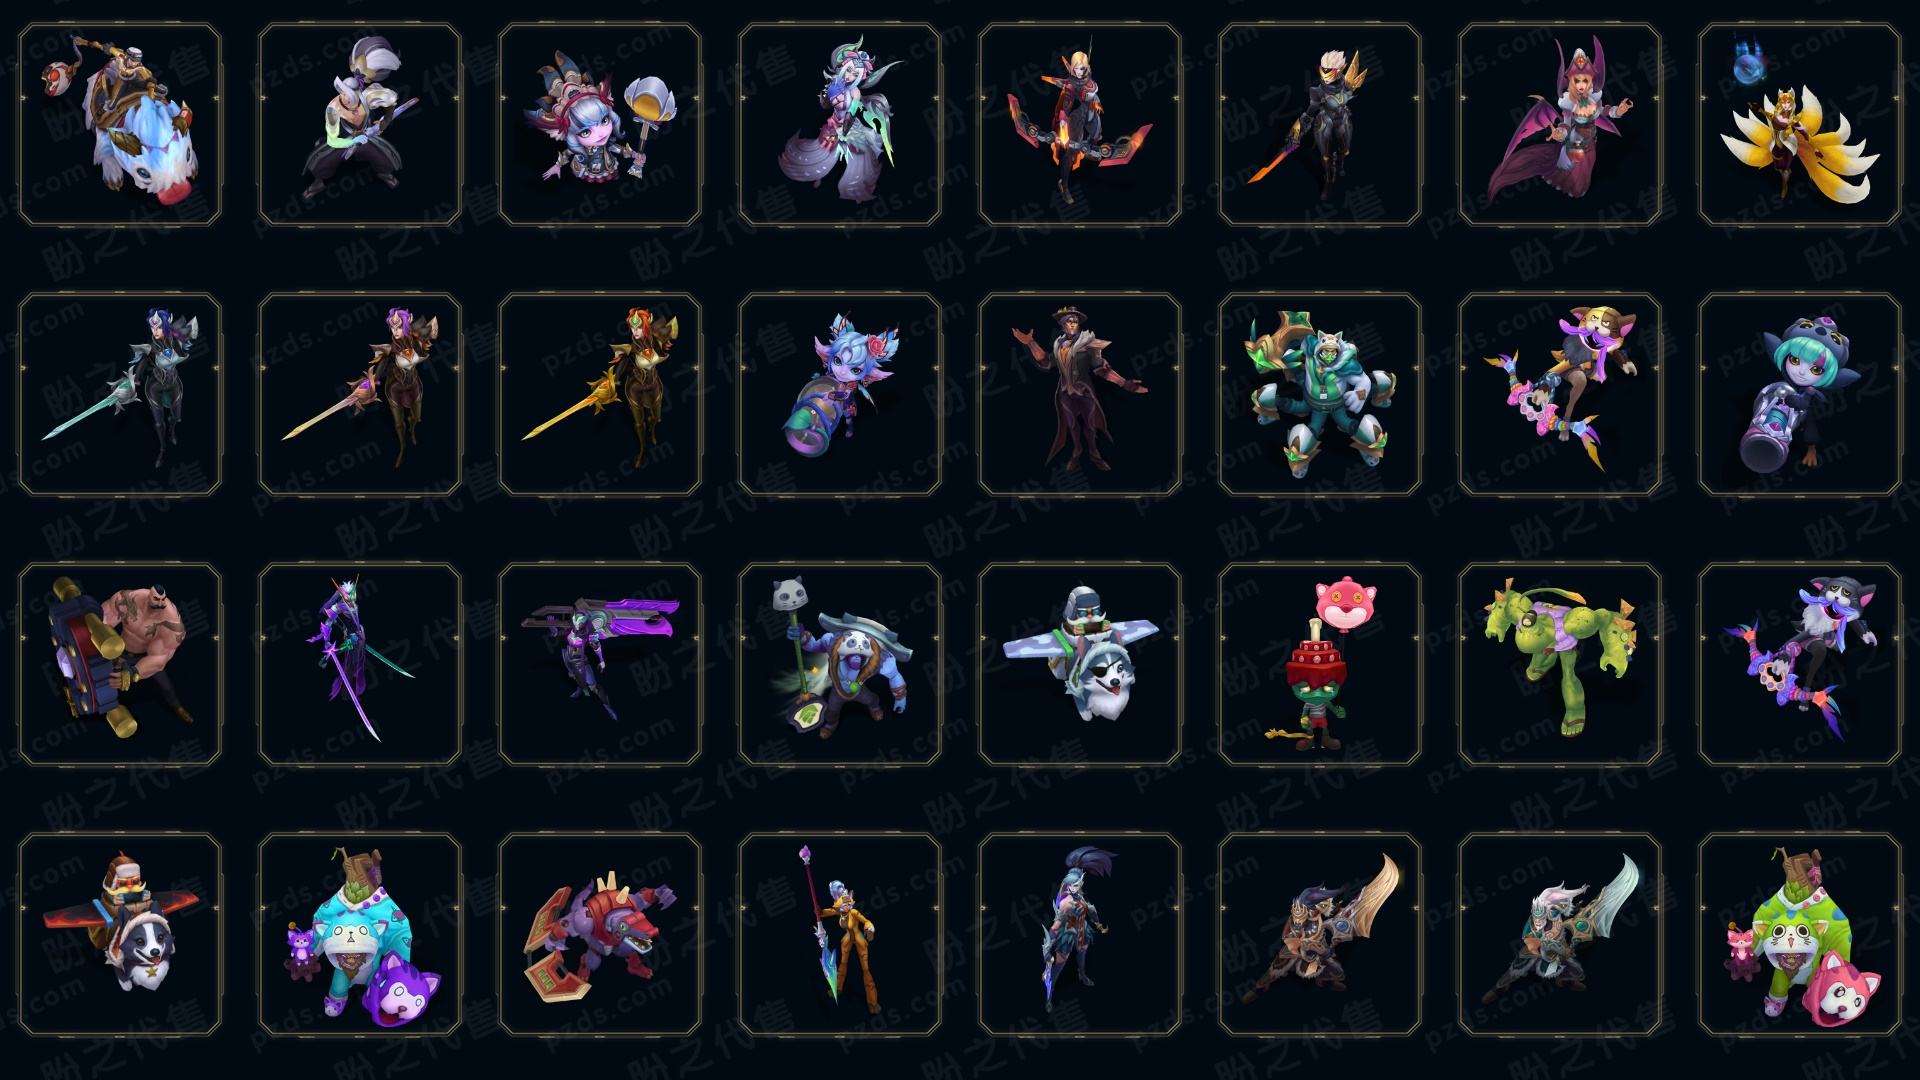The width and height of the screenshot is (1920, 1080).
Task: Click the purple crossbow glider character tile
Action: click(x=600, y=664)
